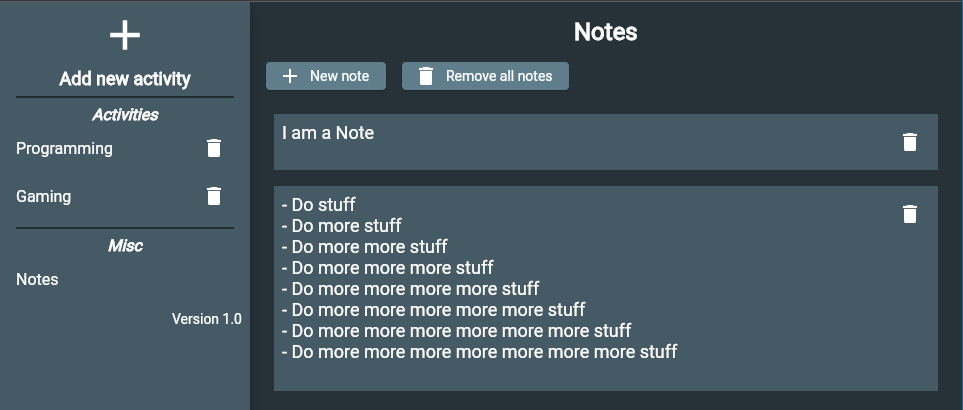Select Notes under Misc in sidebar
This screenshot has width=963, height=410.
tap(37, 279)
